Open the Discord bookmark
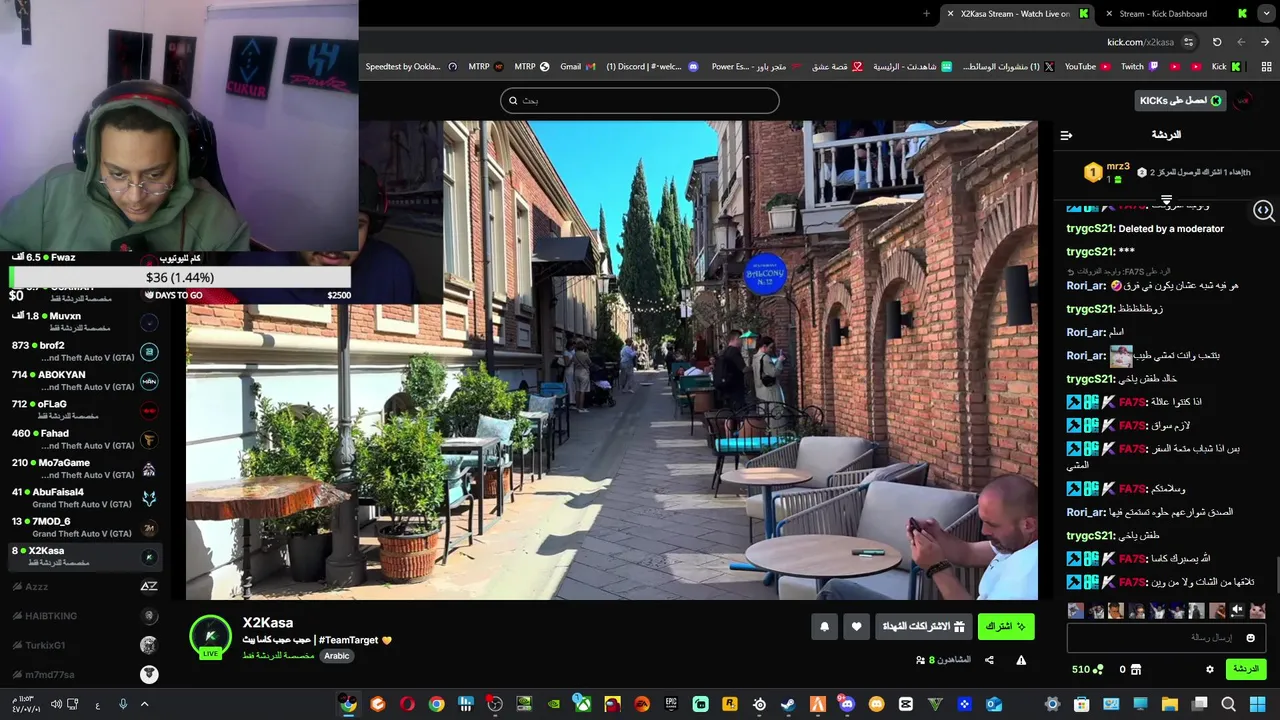 pyautogui.click(x=652, y=67)
